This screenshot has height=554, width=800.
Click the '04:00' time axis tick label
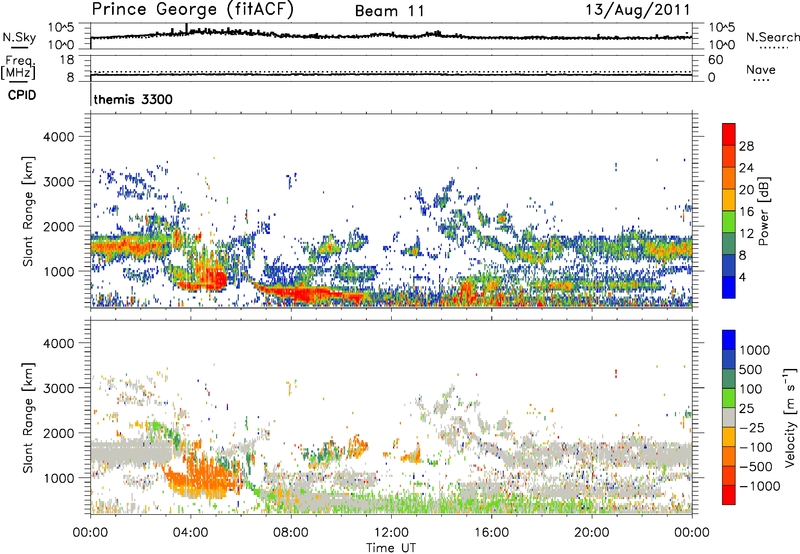tap(191, 533)
